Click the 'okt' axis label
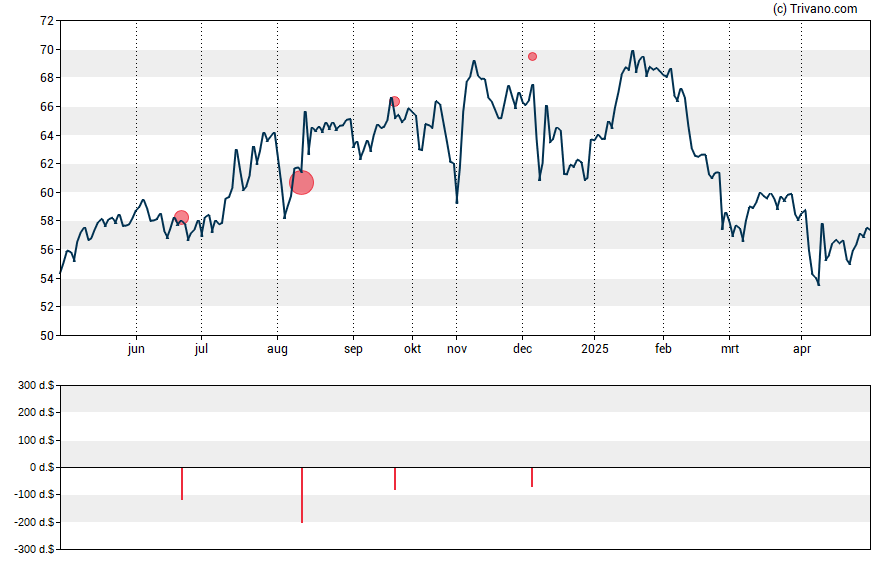The image size is (888, 565). coord(412,349)
